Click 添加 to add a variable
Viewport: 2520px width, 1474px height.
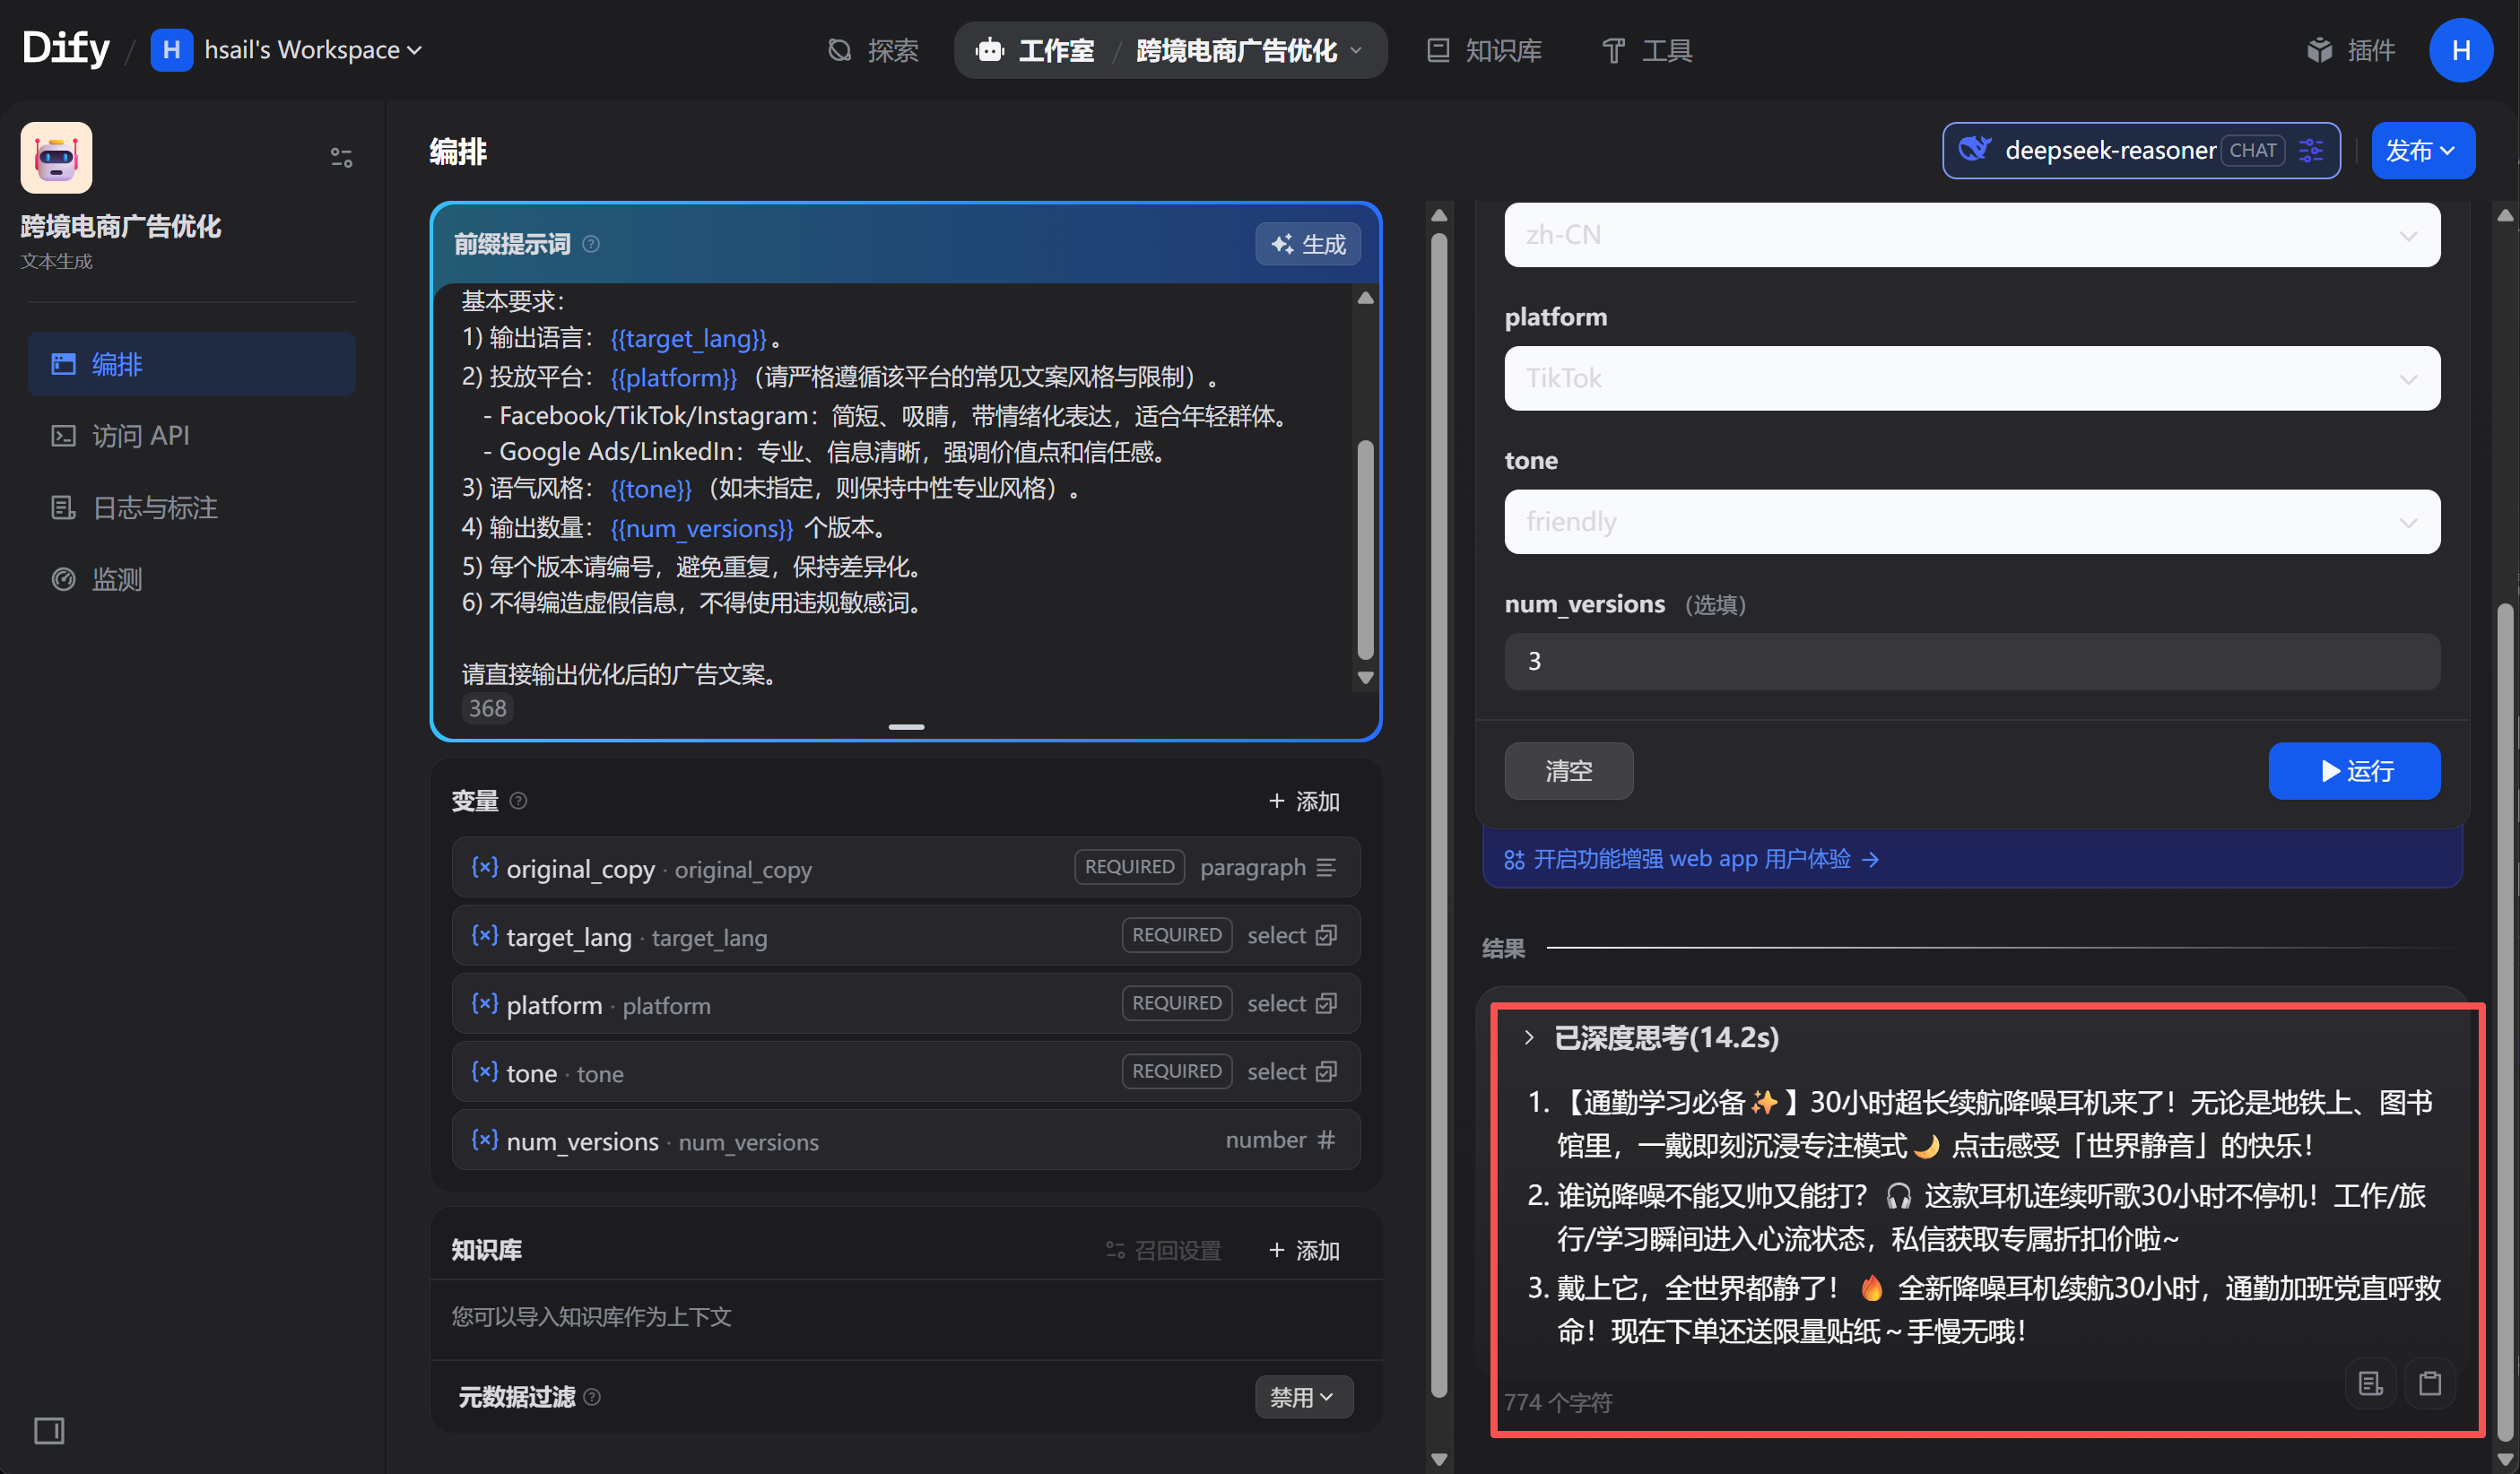(1304, 801)
